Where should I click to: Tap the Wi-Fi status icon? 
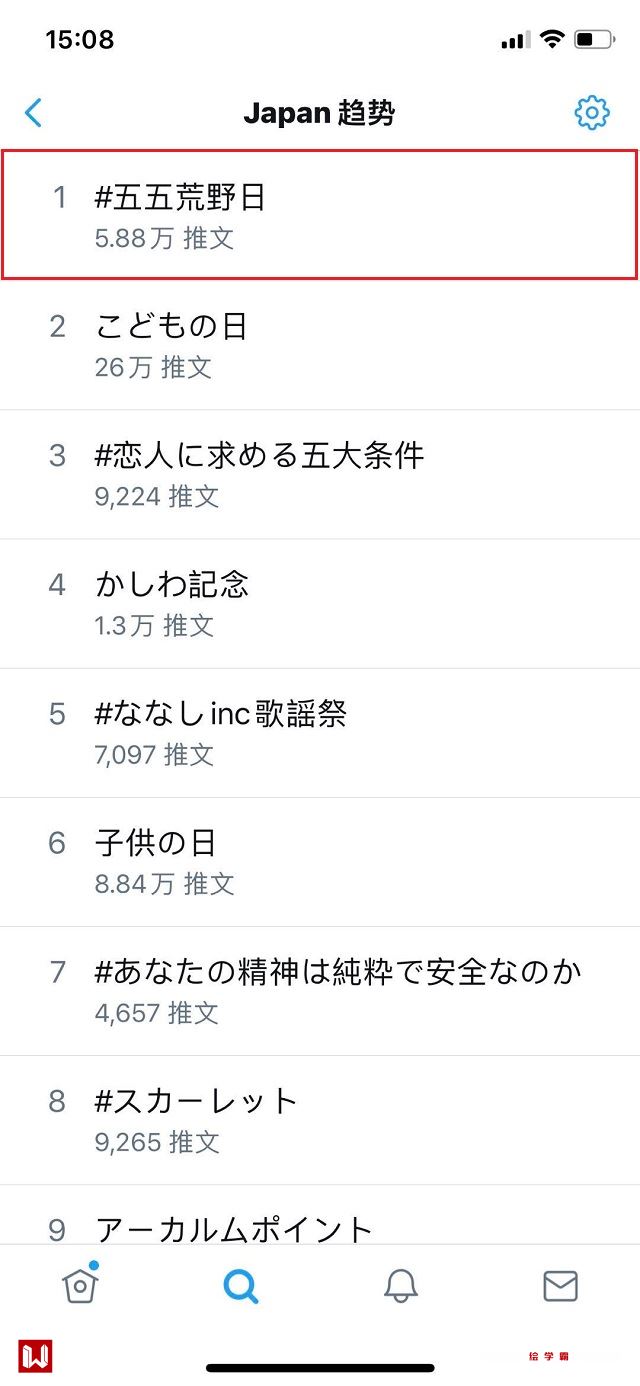tap(551, 40)
